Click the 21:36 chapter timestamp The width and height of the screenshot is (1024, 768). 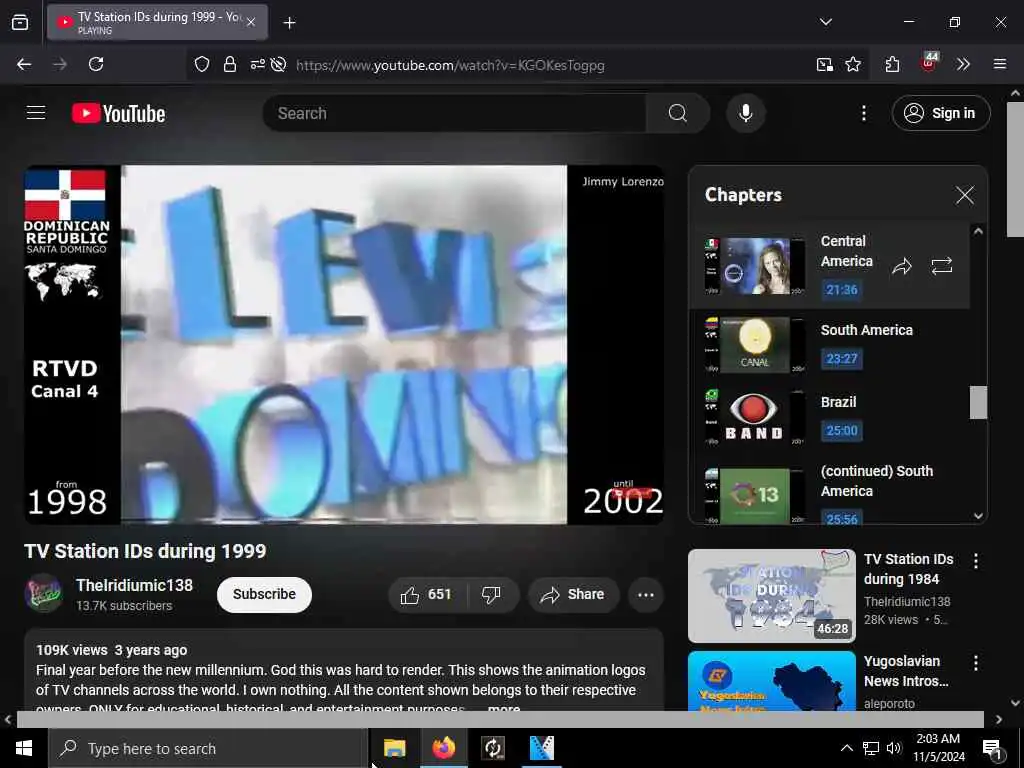tap(841, 289)
